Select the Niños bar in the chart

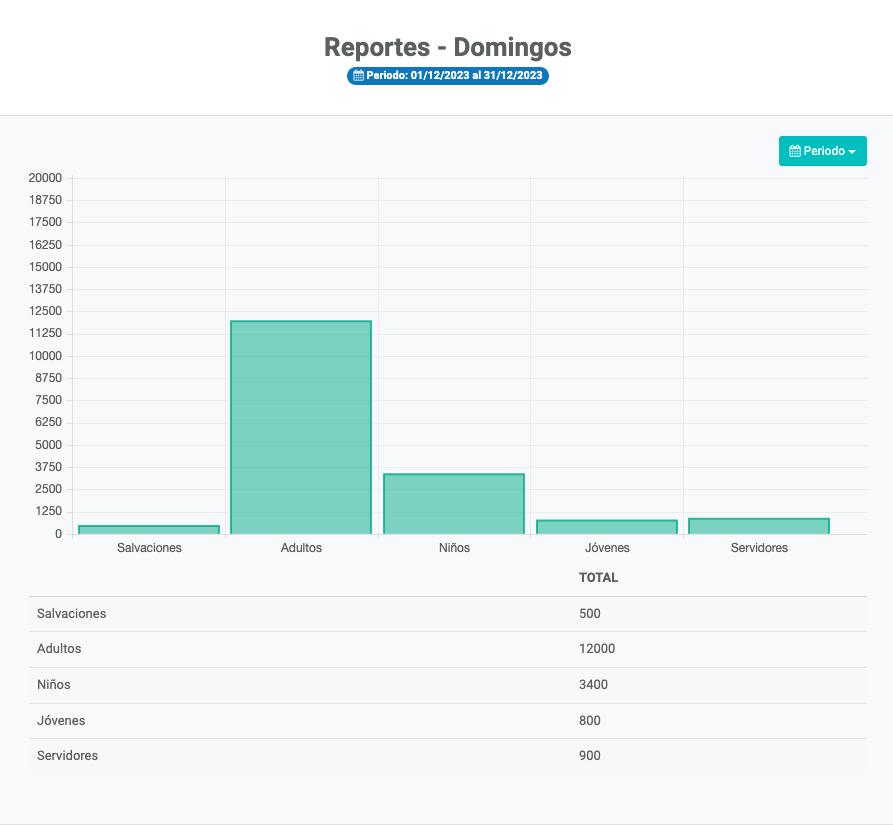tap(454, 504)
